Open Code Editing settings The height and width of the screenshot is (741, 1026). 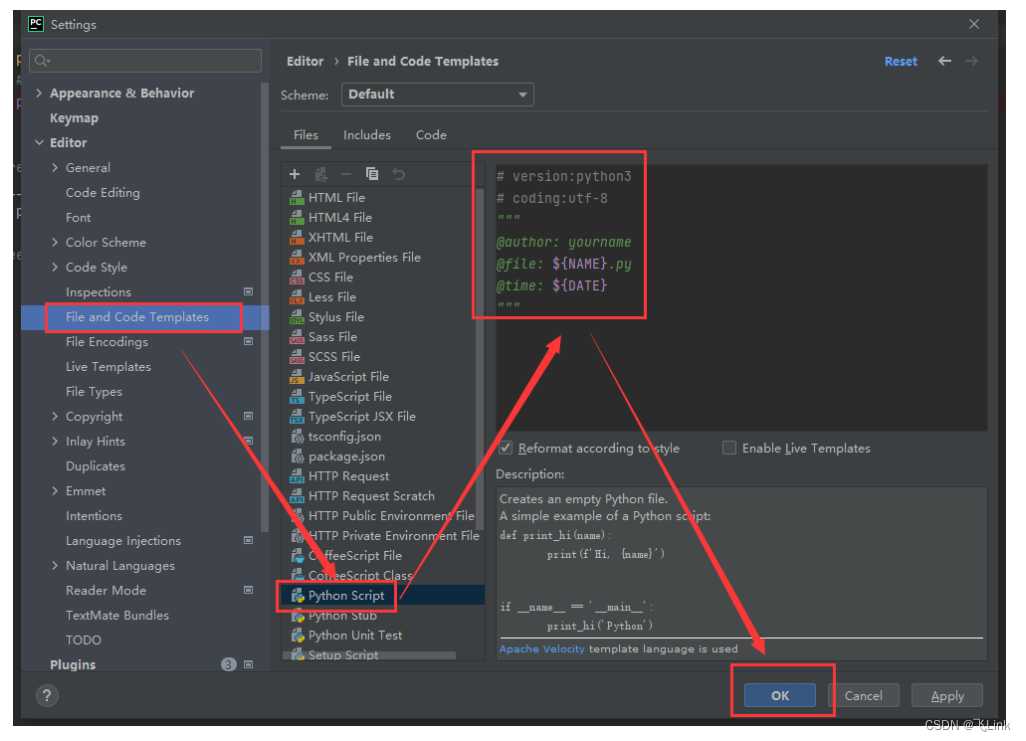(x=103, y=192)
